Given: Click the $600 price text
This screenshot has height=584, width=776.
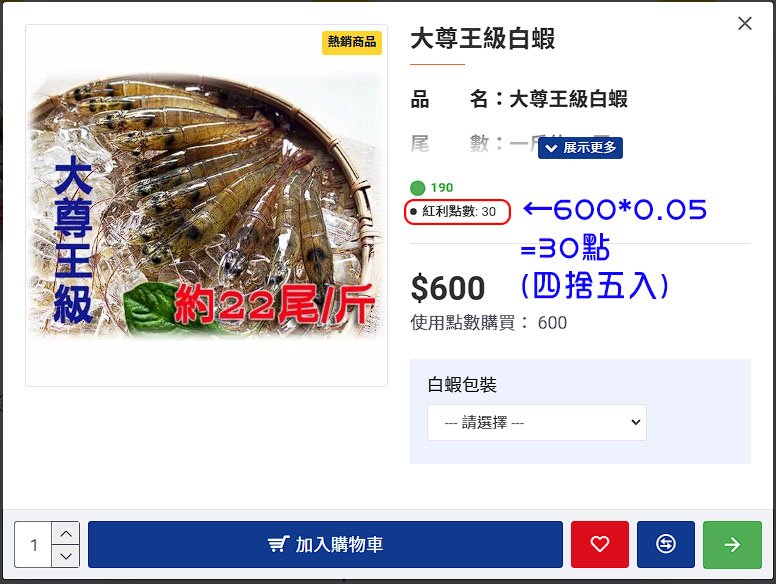Looking at the screenshot, I should pyautogui.click(x=448, y=288).
